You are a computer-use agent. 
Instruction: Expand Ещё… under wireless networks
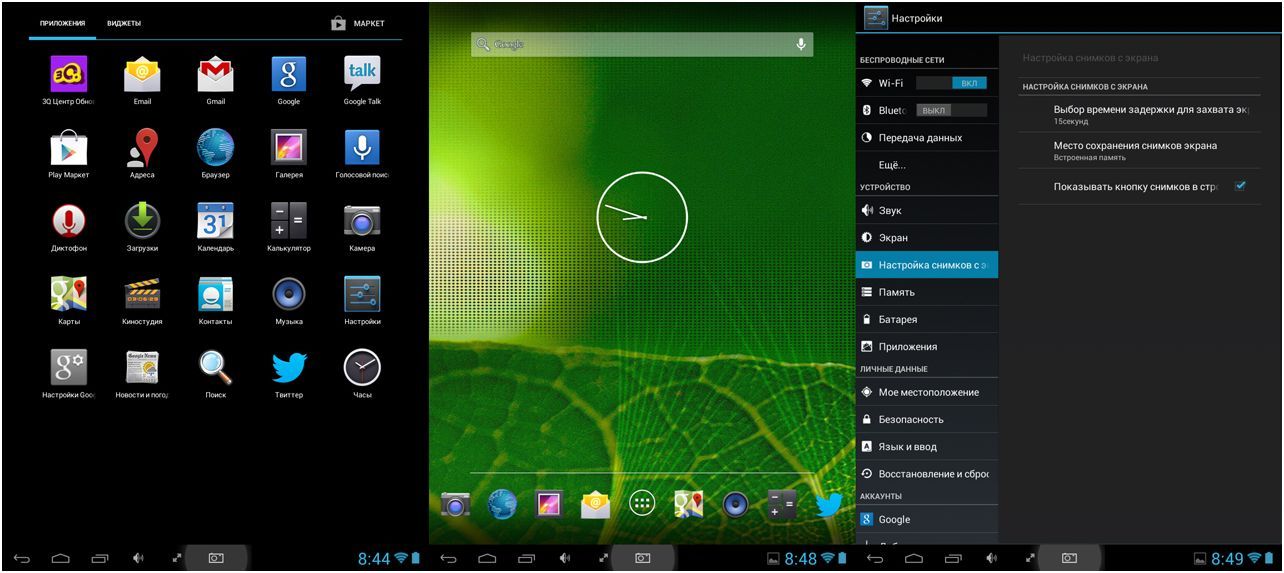tap(892, 164)
